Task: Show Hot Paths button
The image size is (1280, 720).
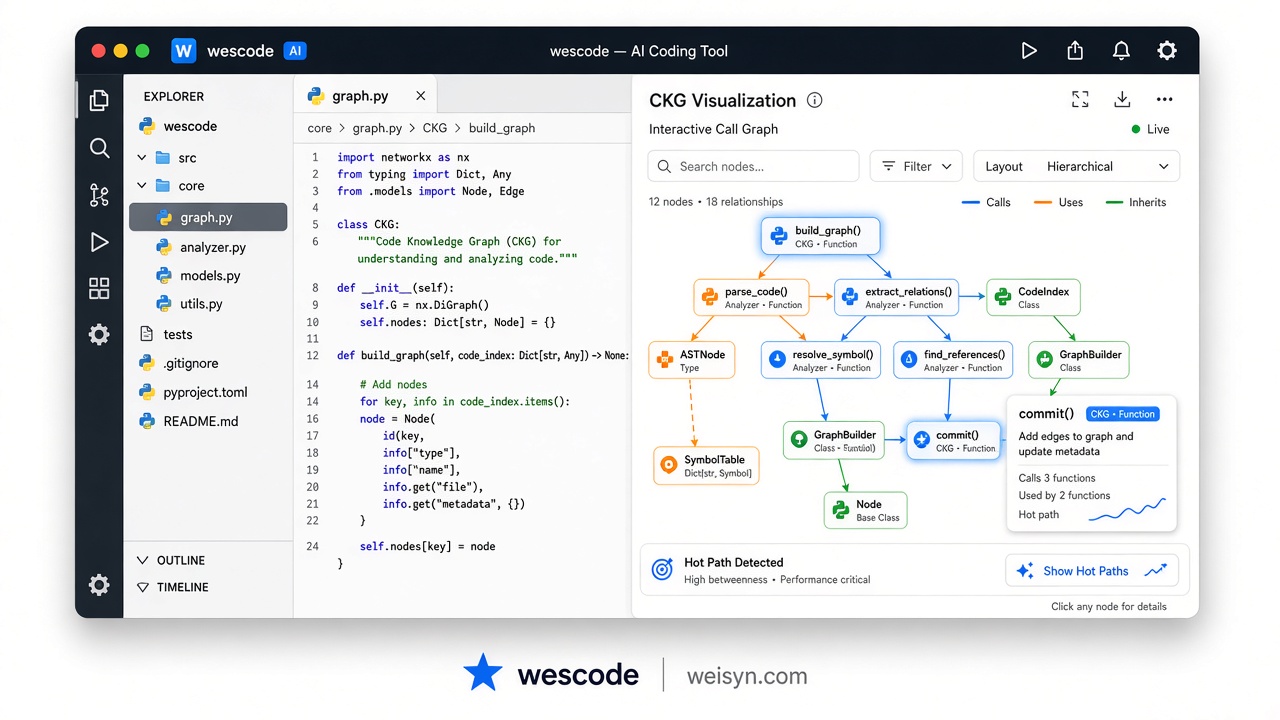Action: point(1092,571)
